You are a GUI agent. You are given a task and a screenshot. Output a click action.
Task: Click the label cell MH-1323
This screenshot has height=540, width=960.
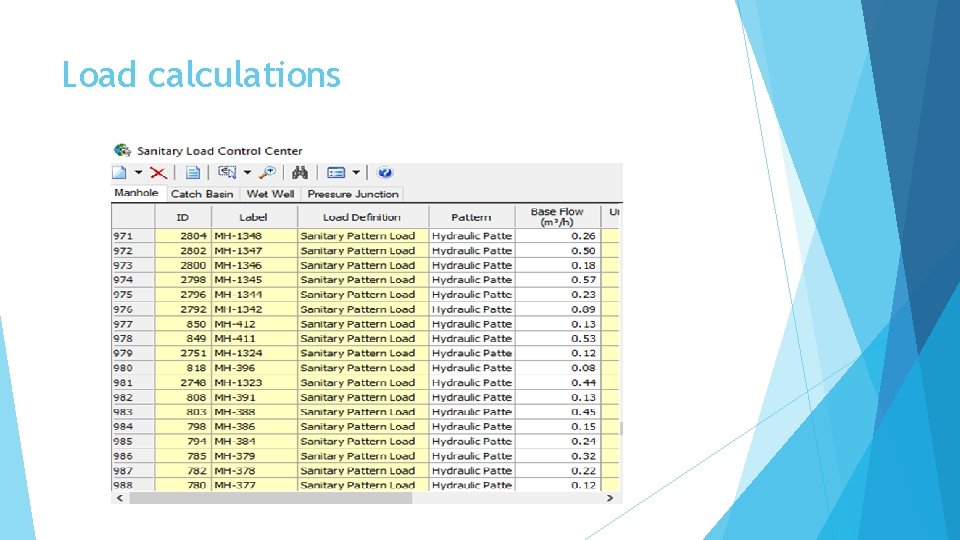pos(254,383)
